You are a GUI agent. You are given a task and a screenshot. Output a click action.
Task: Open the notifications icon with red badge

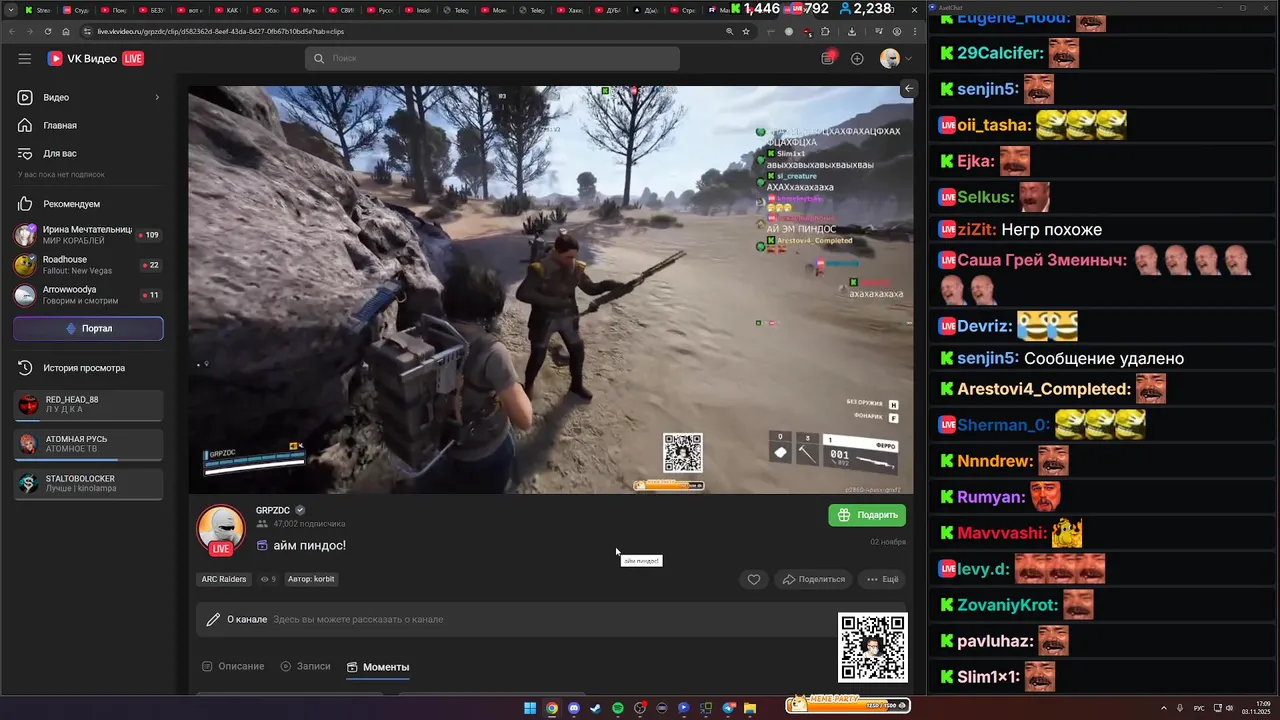point(828,58)
